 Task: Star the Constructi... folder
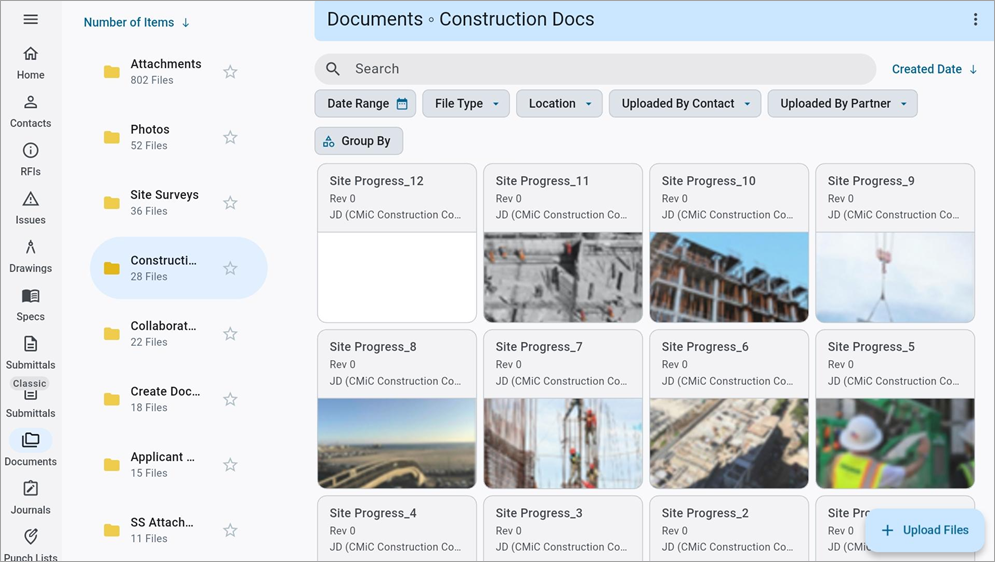230,268
